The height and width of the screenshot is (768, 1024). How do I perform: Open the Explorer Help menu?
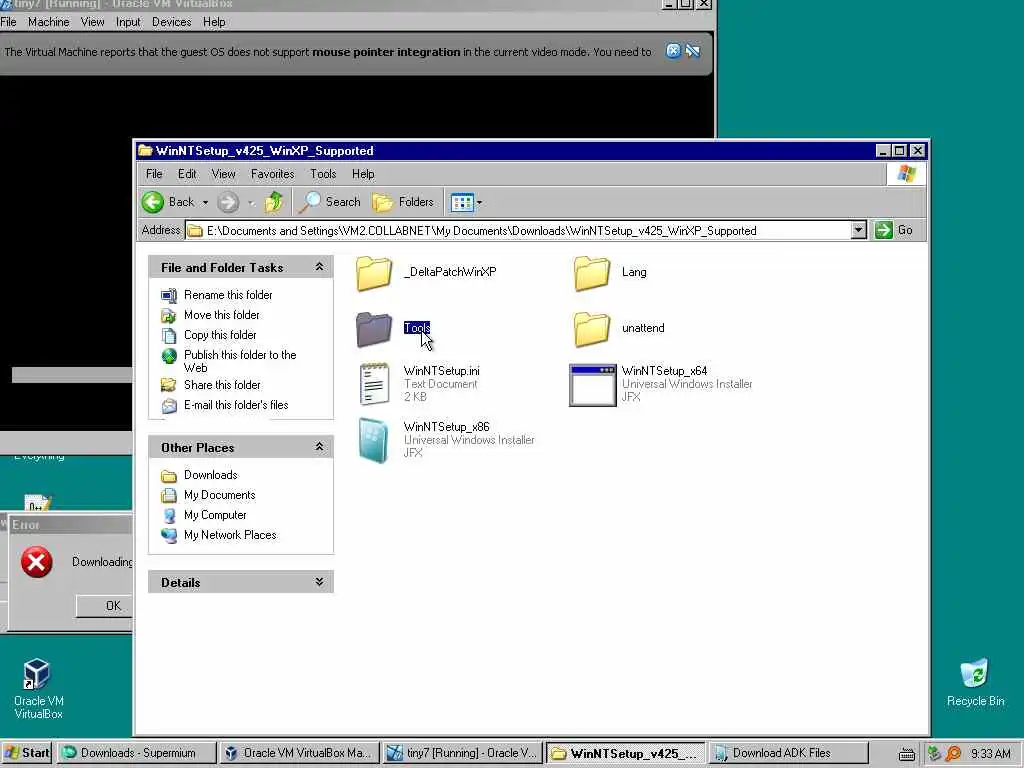point(363,174)
